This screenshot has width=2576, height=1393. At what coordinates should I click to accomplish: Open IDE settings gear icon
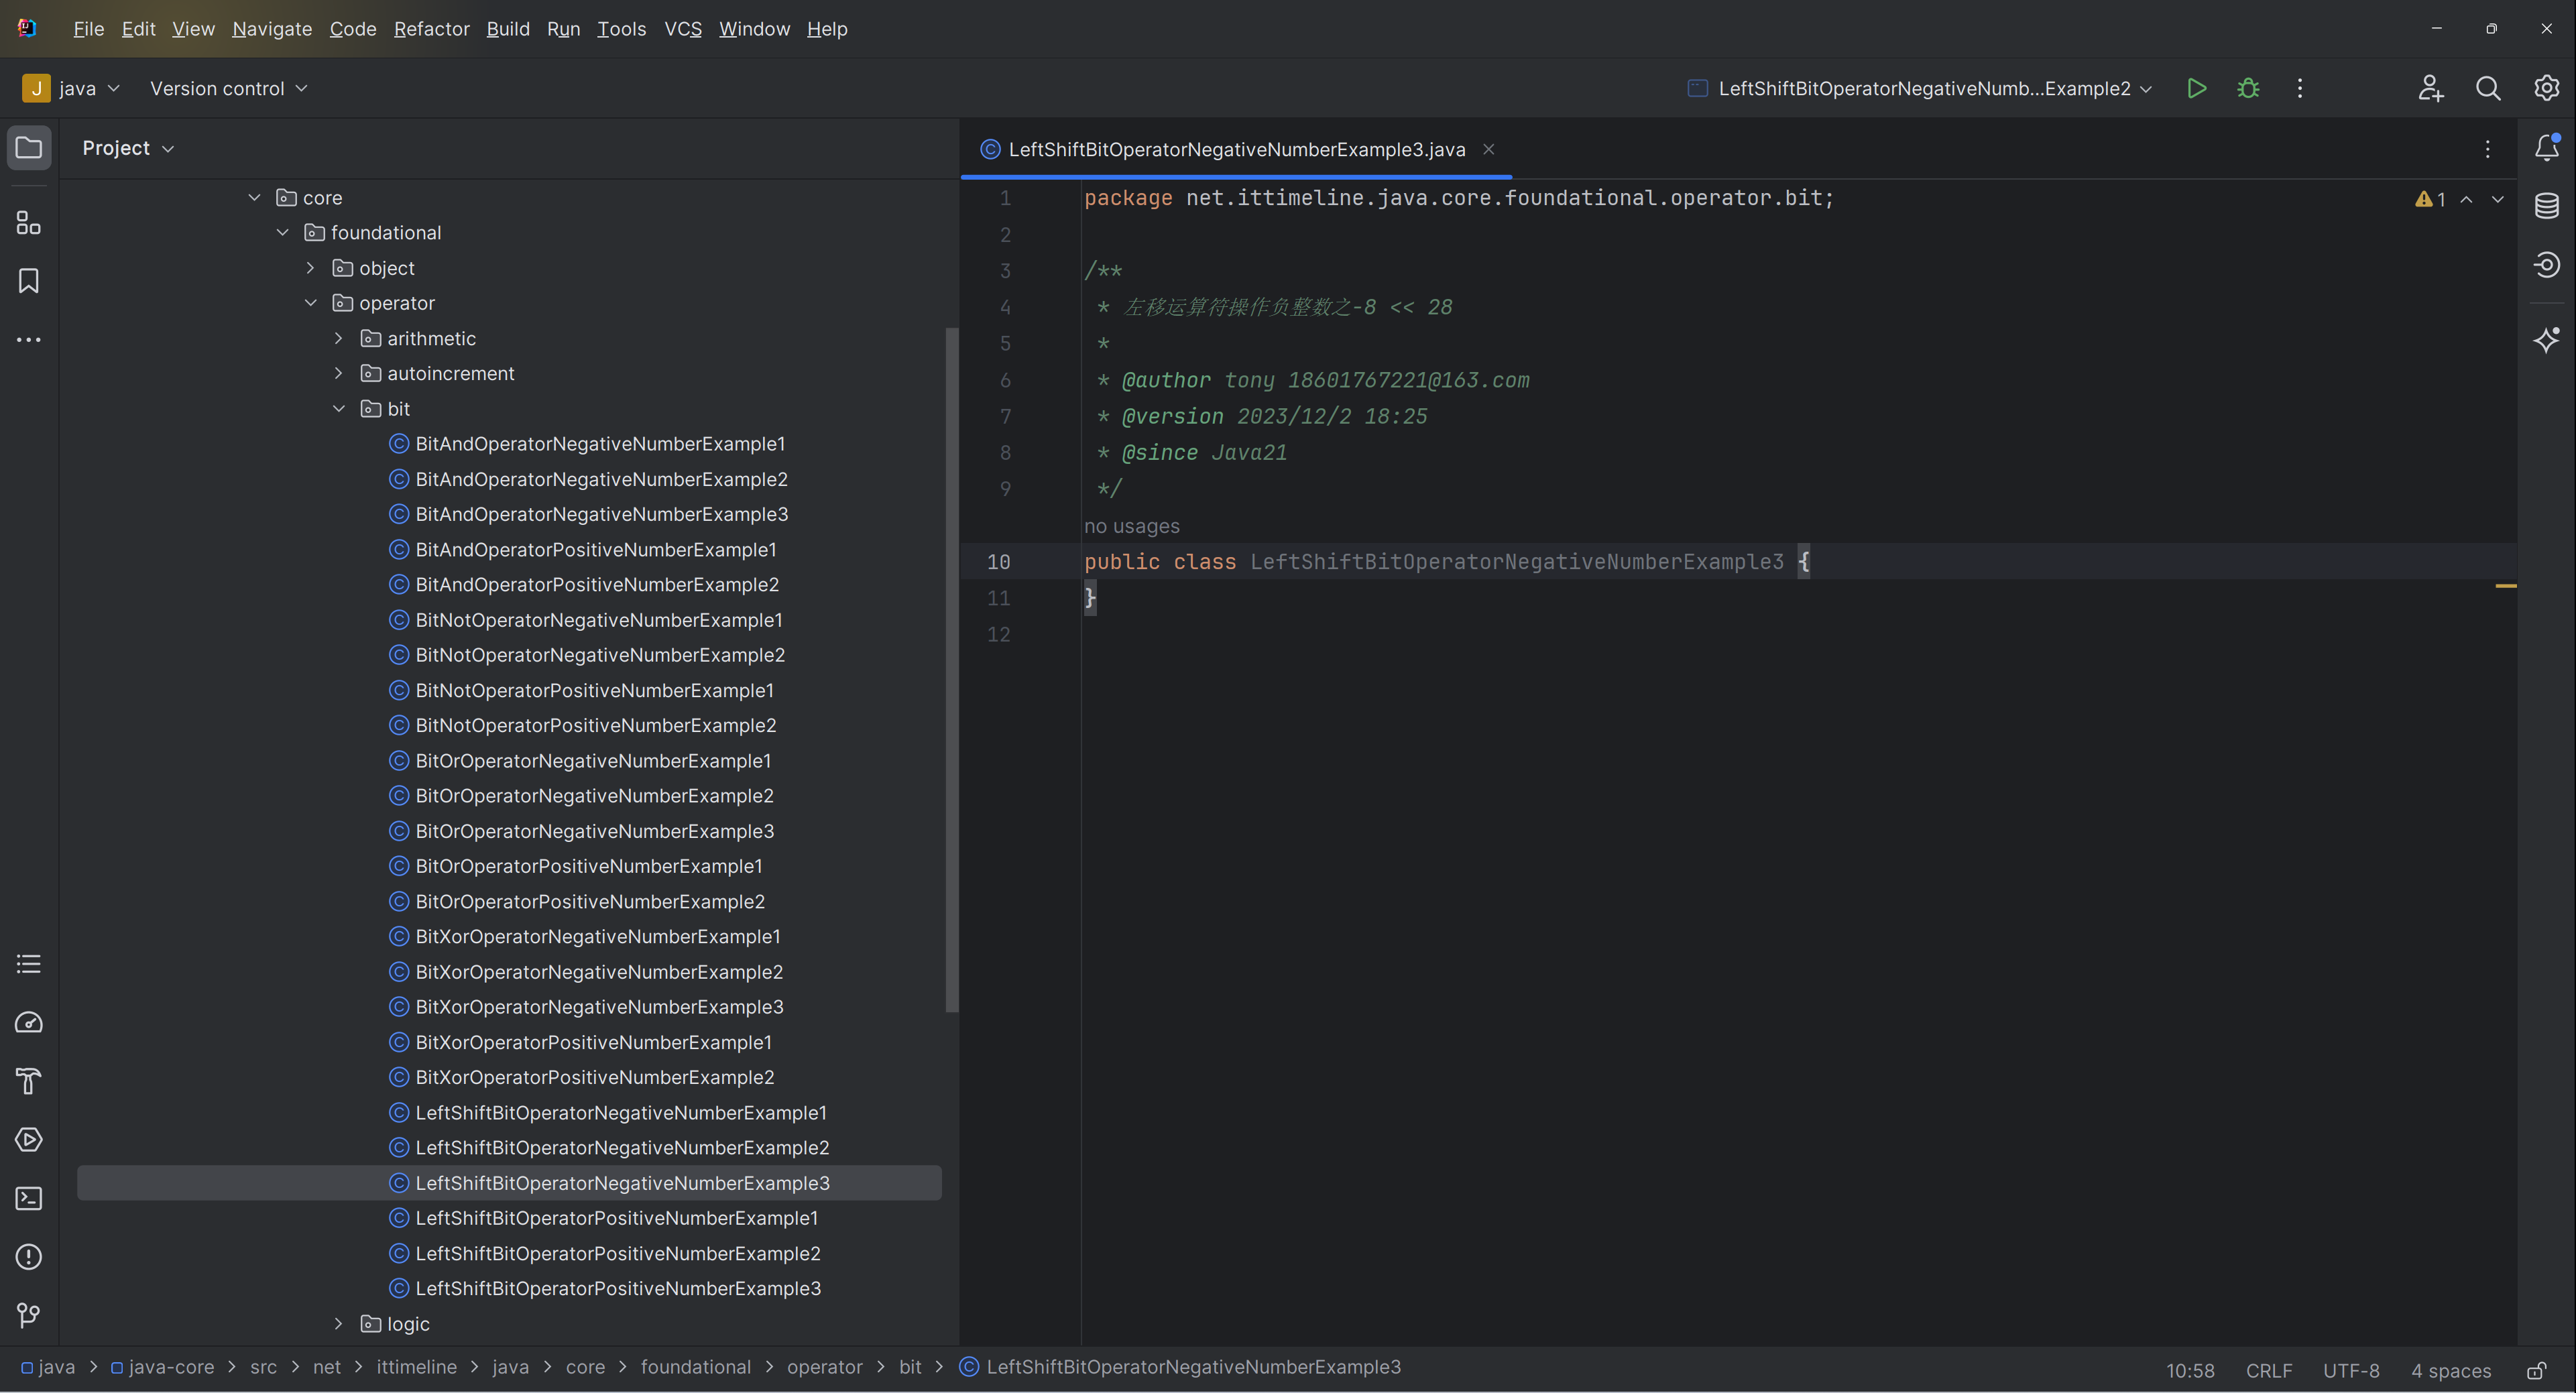2546,88
